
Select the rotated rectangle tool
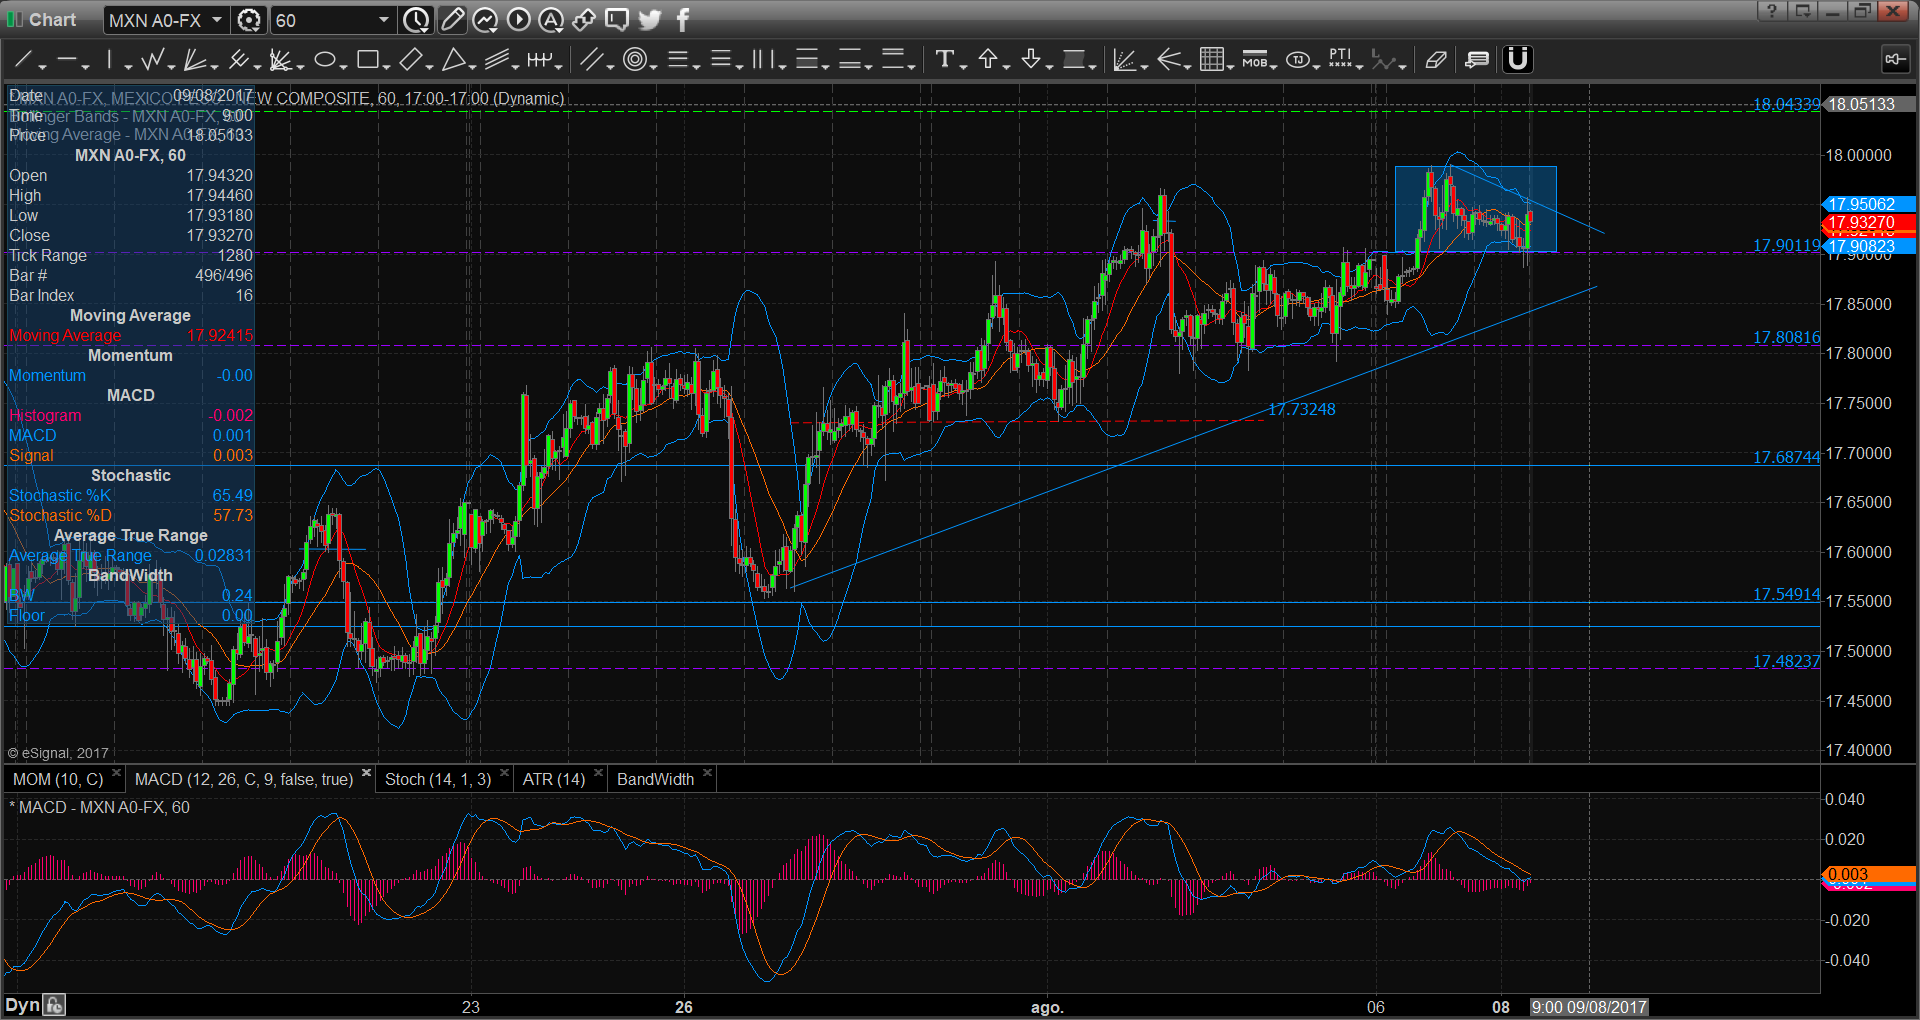(410, 60)
